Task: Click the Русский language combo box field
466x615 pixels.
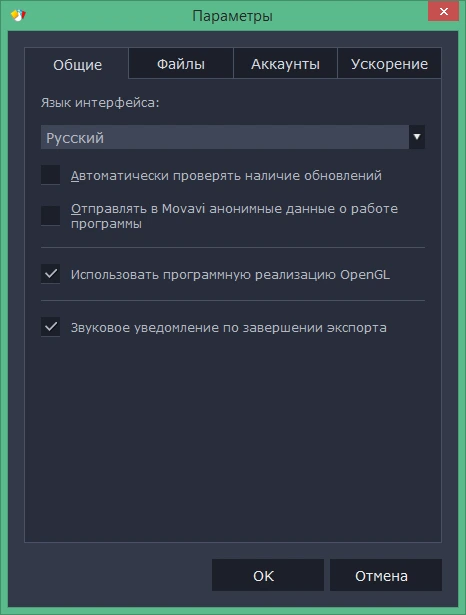Action: [x=233, y=137]
